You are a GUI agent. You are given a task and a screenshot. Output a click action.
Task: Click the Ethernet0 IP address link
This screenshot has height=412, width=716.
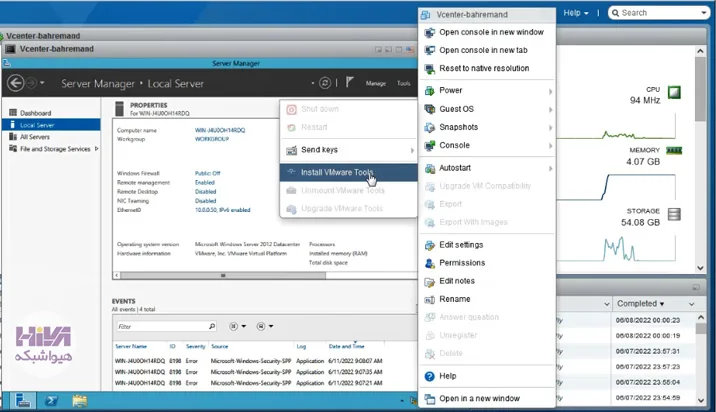[222, 210]
